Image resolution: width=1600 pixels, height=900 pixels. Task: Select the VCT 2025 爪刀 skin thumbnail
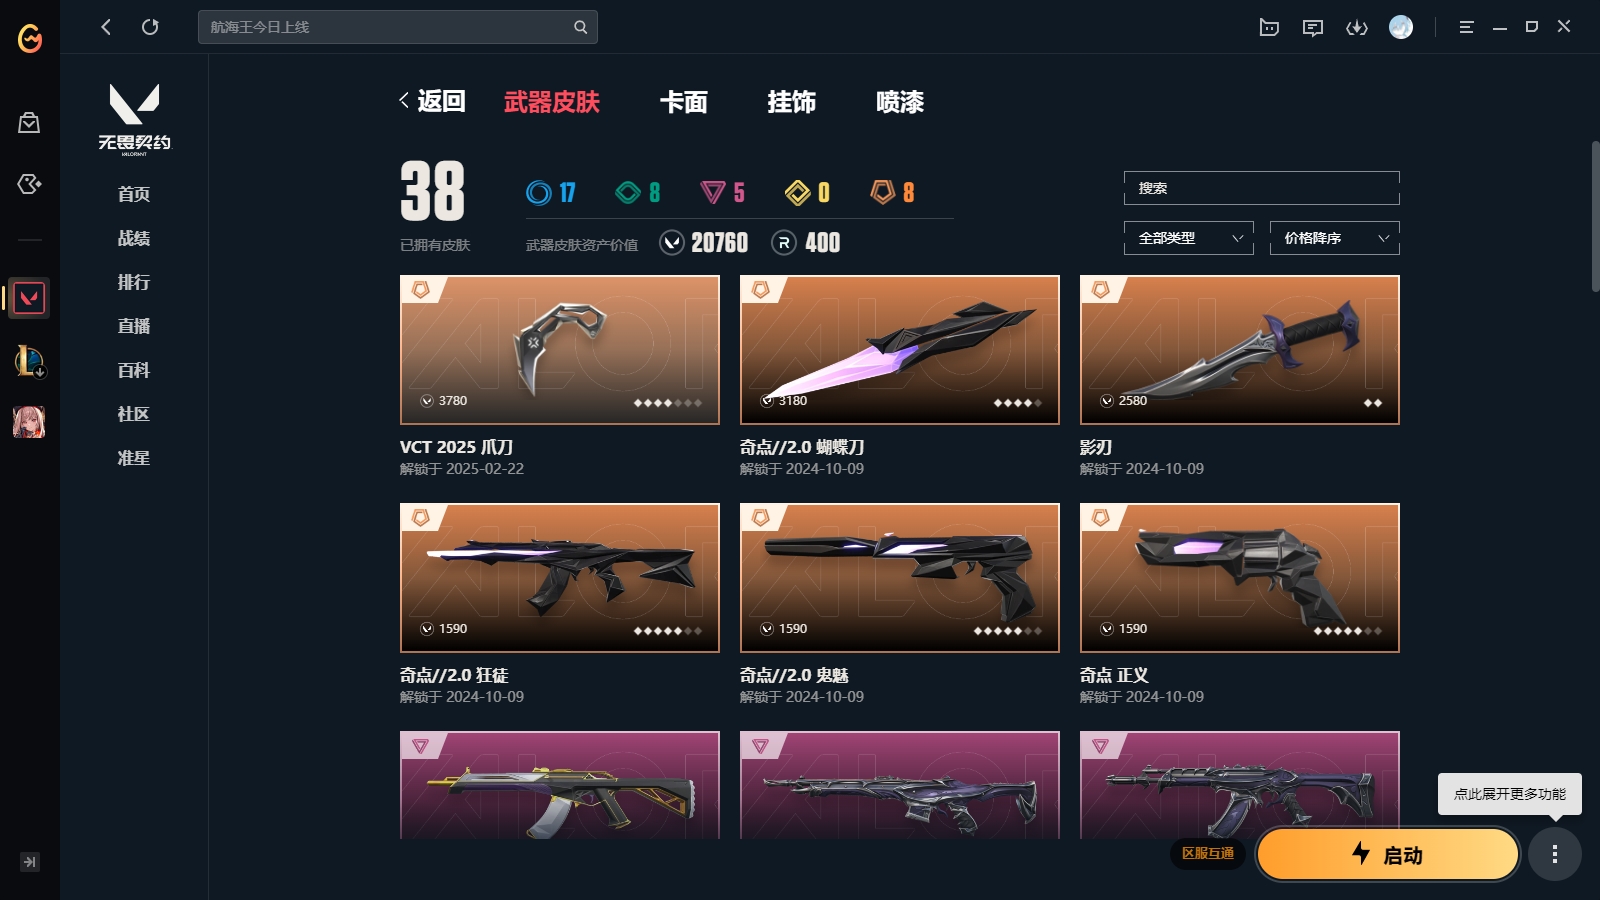tap(560, 350)
